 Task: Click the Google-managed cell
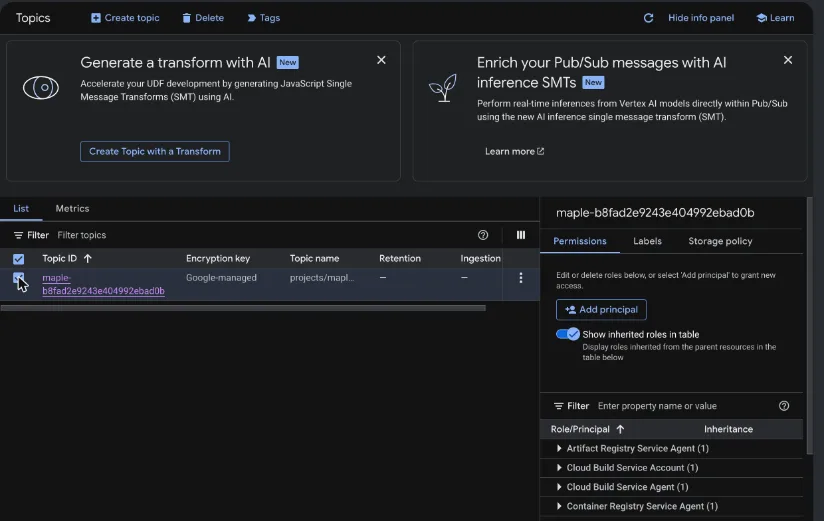[221, 278]
